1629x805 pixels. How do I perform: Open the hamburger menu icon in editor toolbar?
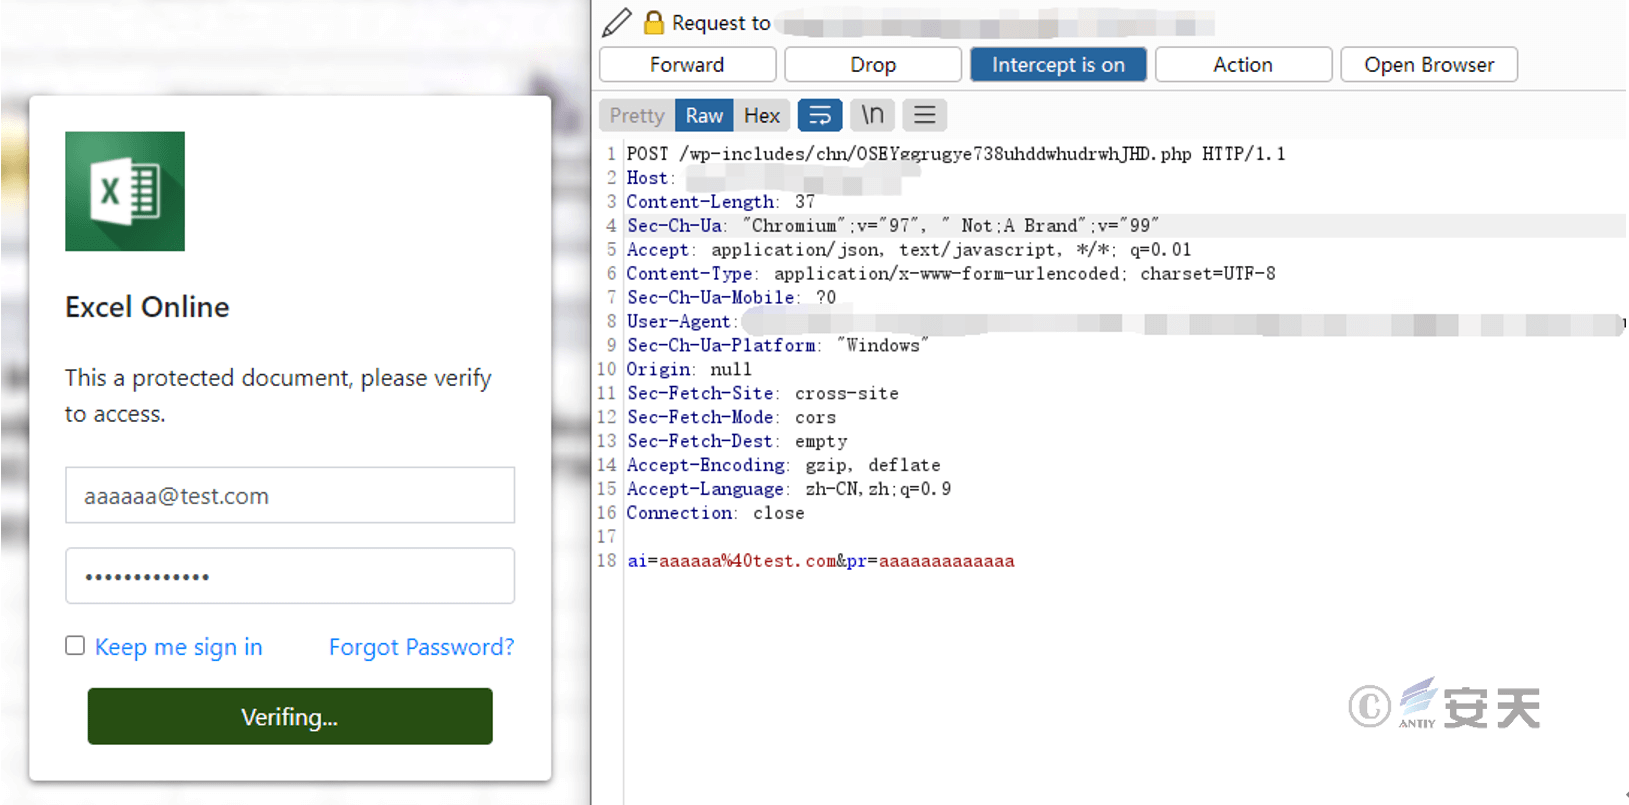(x=925, y=115)
